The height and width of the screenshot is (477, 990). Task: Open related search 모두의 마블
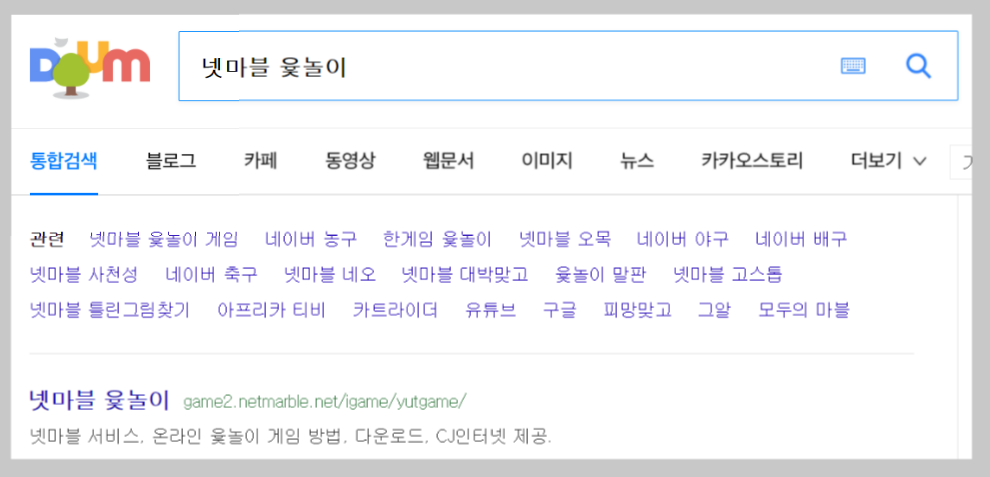coord(804,310)
